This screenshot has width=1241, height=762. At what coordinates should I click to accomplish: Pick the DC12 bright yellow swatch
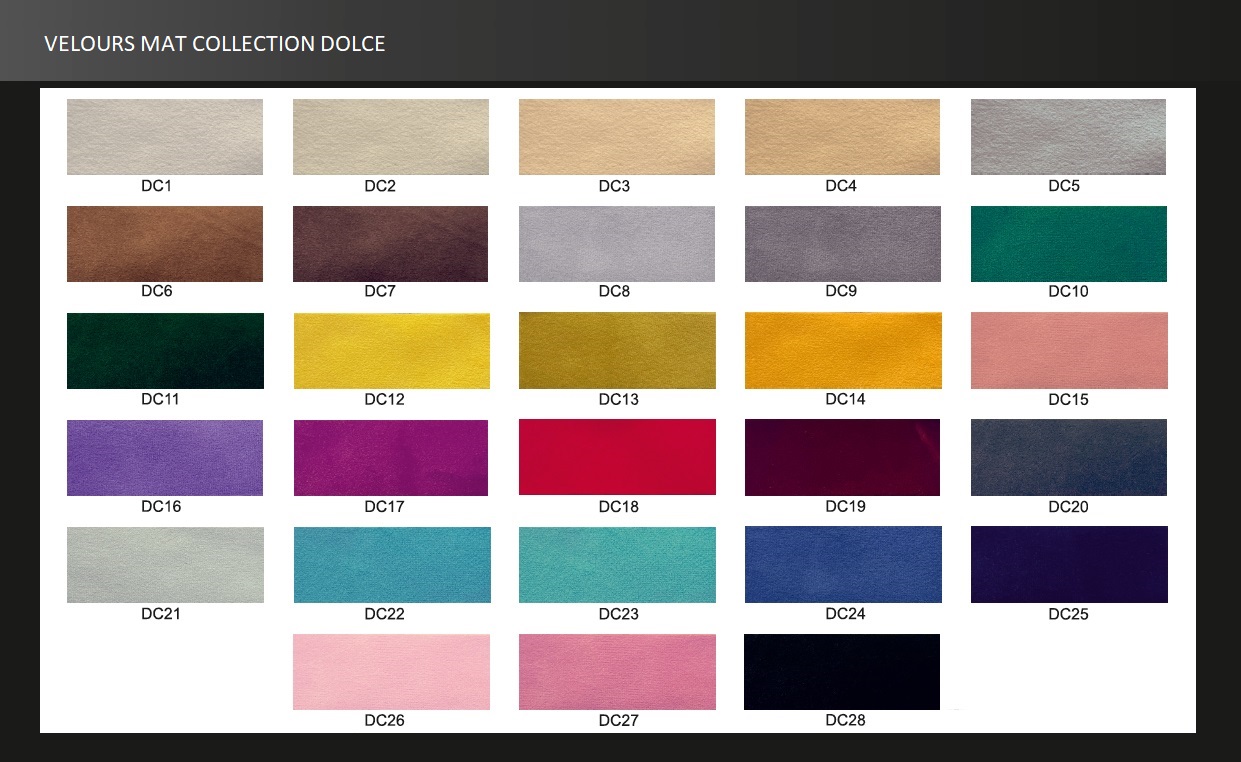coord(392,351)
